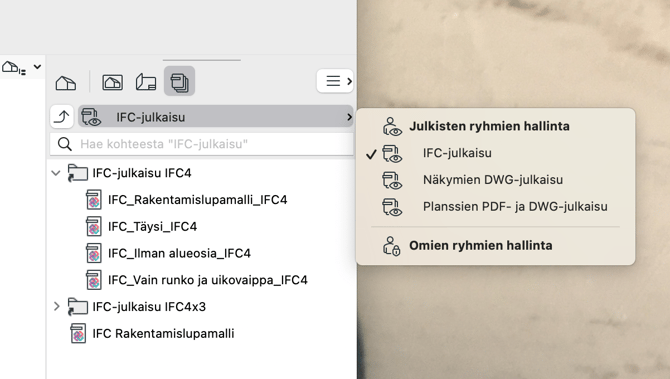The height and width of the screenshot is (379, 670).
Task: Select the Publisher Sets icon
Action: [x=179, y=81]
